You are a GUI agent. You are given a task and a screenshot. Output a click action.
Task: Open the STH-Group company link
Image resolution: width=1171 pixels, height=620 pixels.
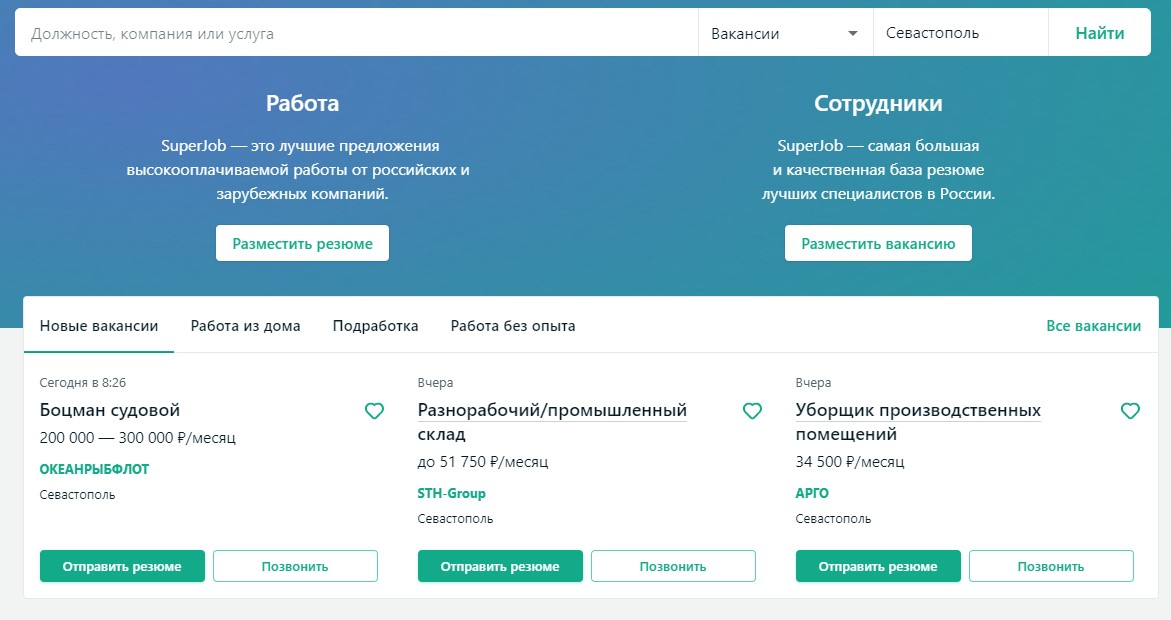[450, 493]
